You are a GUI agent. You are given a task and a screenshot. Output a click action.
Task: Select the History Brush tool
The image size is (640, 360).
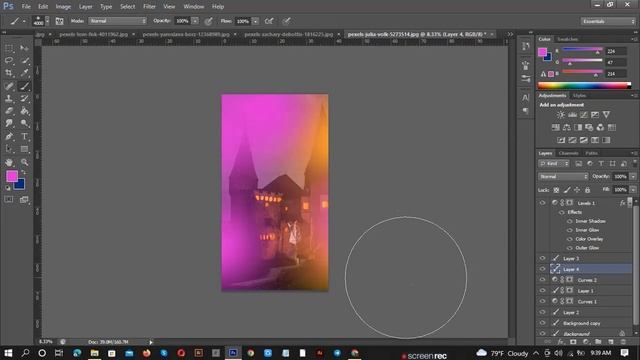click(24, 98)
